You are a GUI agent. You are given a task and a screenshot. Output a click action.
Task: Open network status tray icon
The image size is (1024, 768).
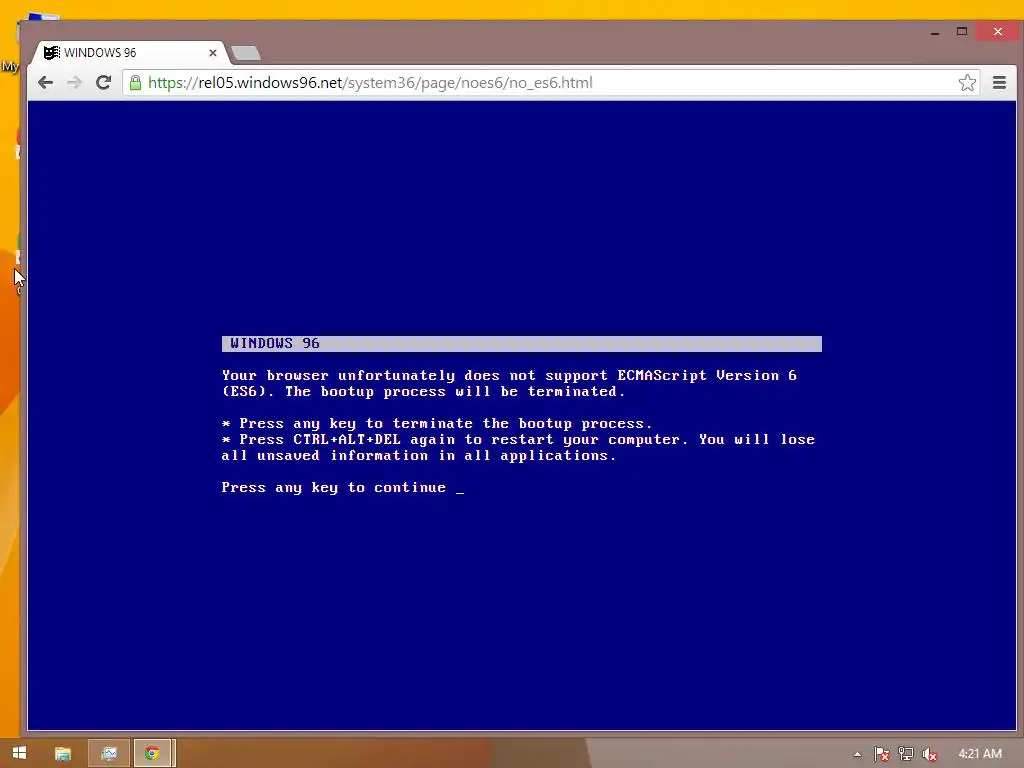tap(906, 754)
